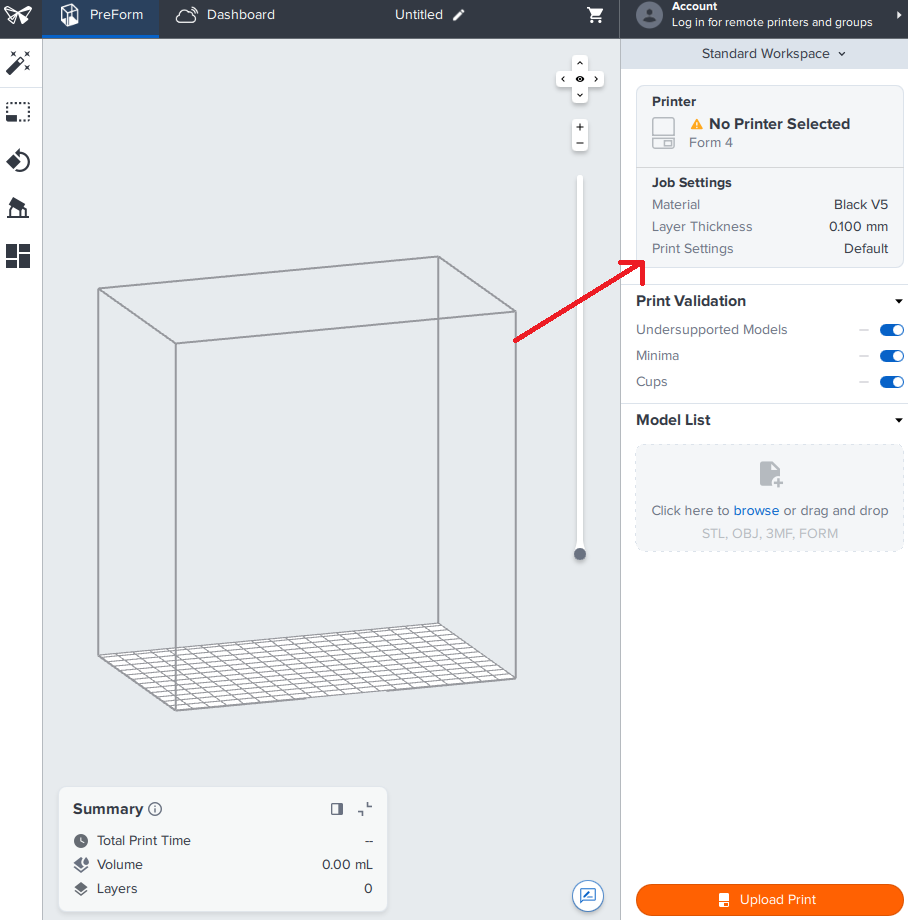
Task: Open the shopping cart icon
Action: point(595,15)
